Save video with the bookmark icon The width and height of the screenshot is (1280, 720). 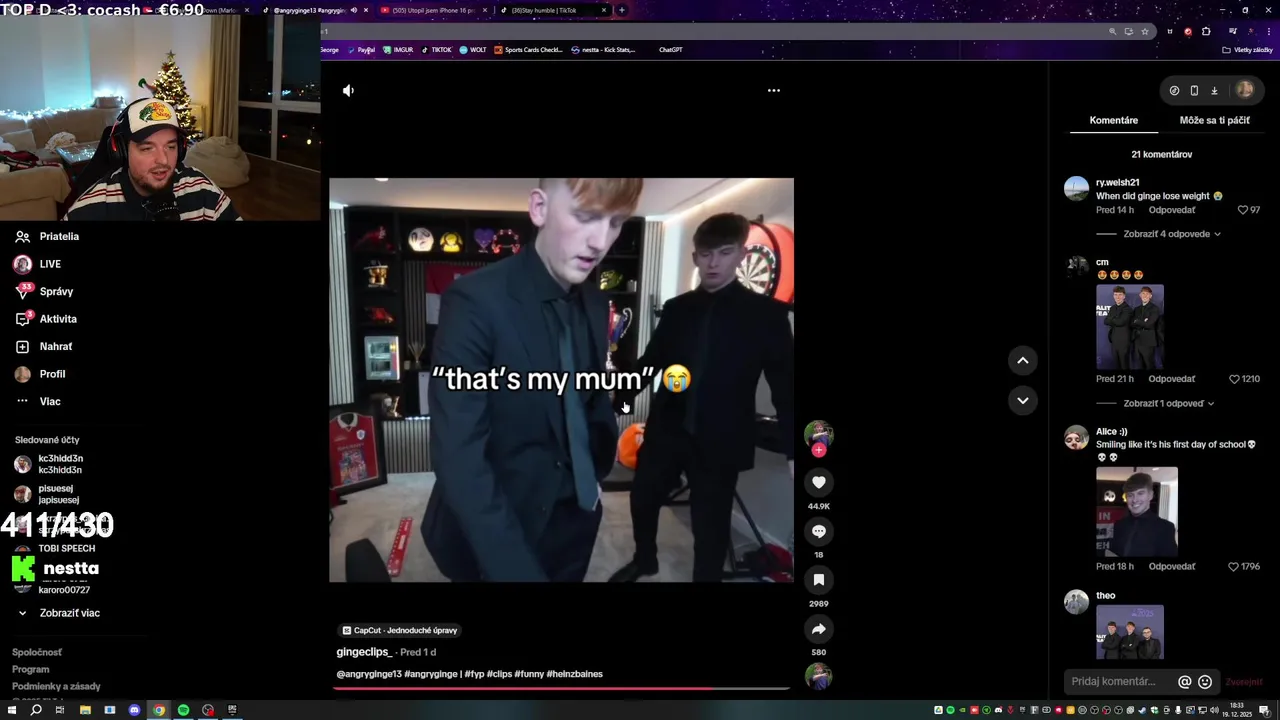(x=818, y=580)
